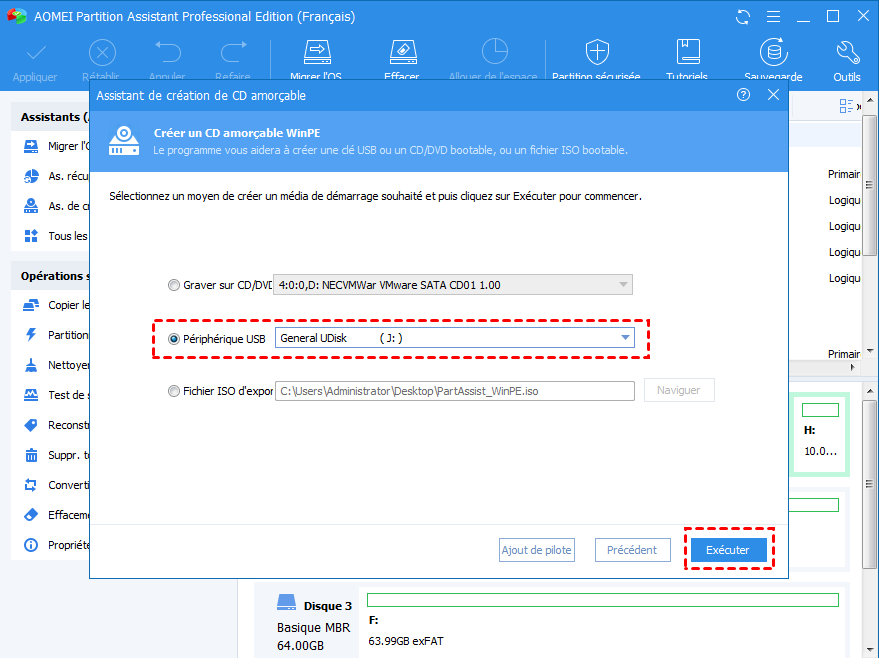The height and width of the screenshot is (658, 879).
Task: Select Reconstruire MBR sidebar item
Action: (x=56, y=425)
